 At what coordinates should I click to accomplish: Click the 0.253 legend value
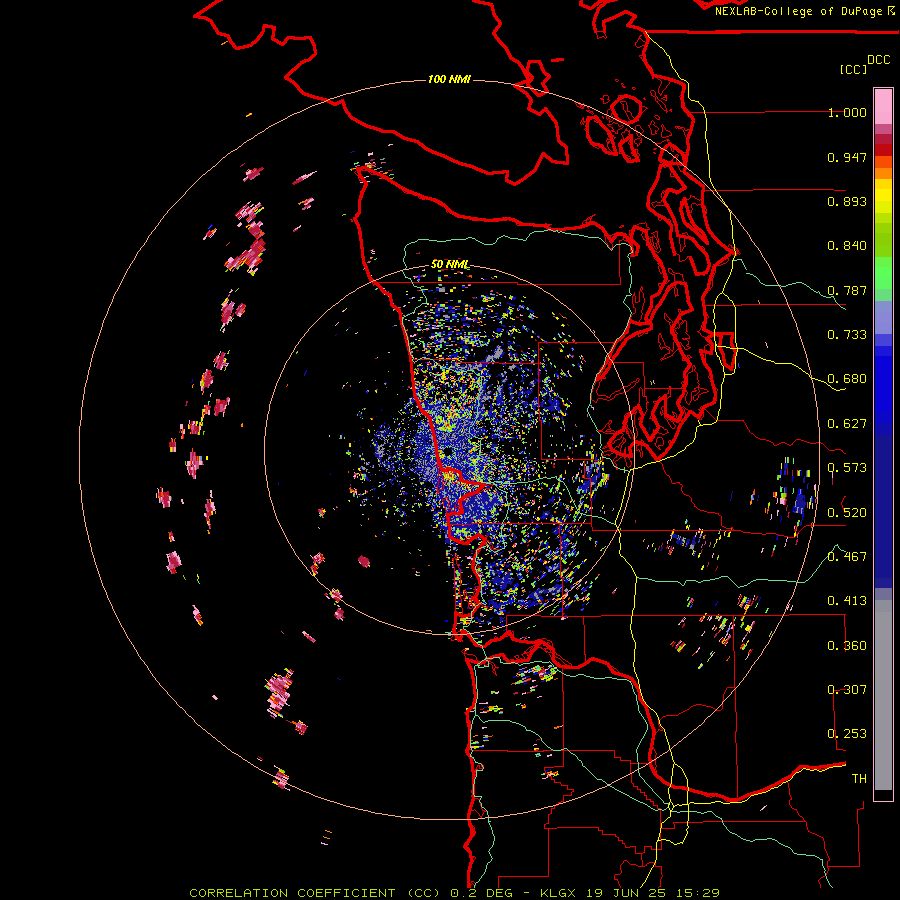847,734
